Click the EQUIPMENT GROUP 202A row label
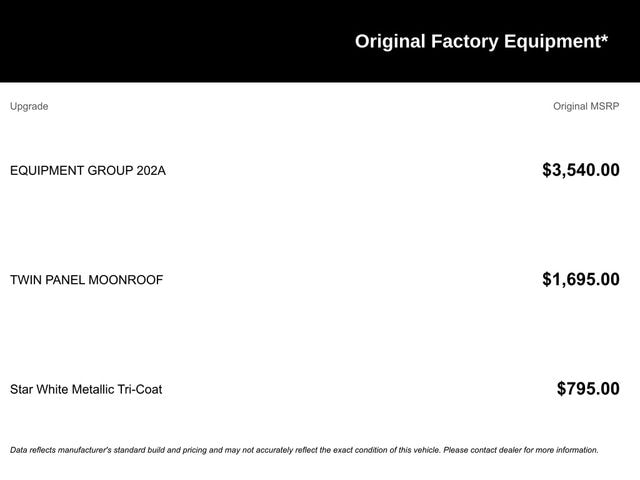The image size is (640, 480). click(88, 170)
